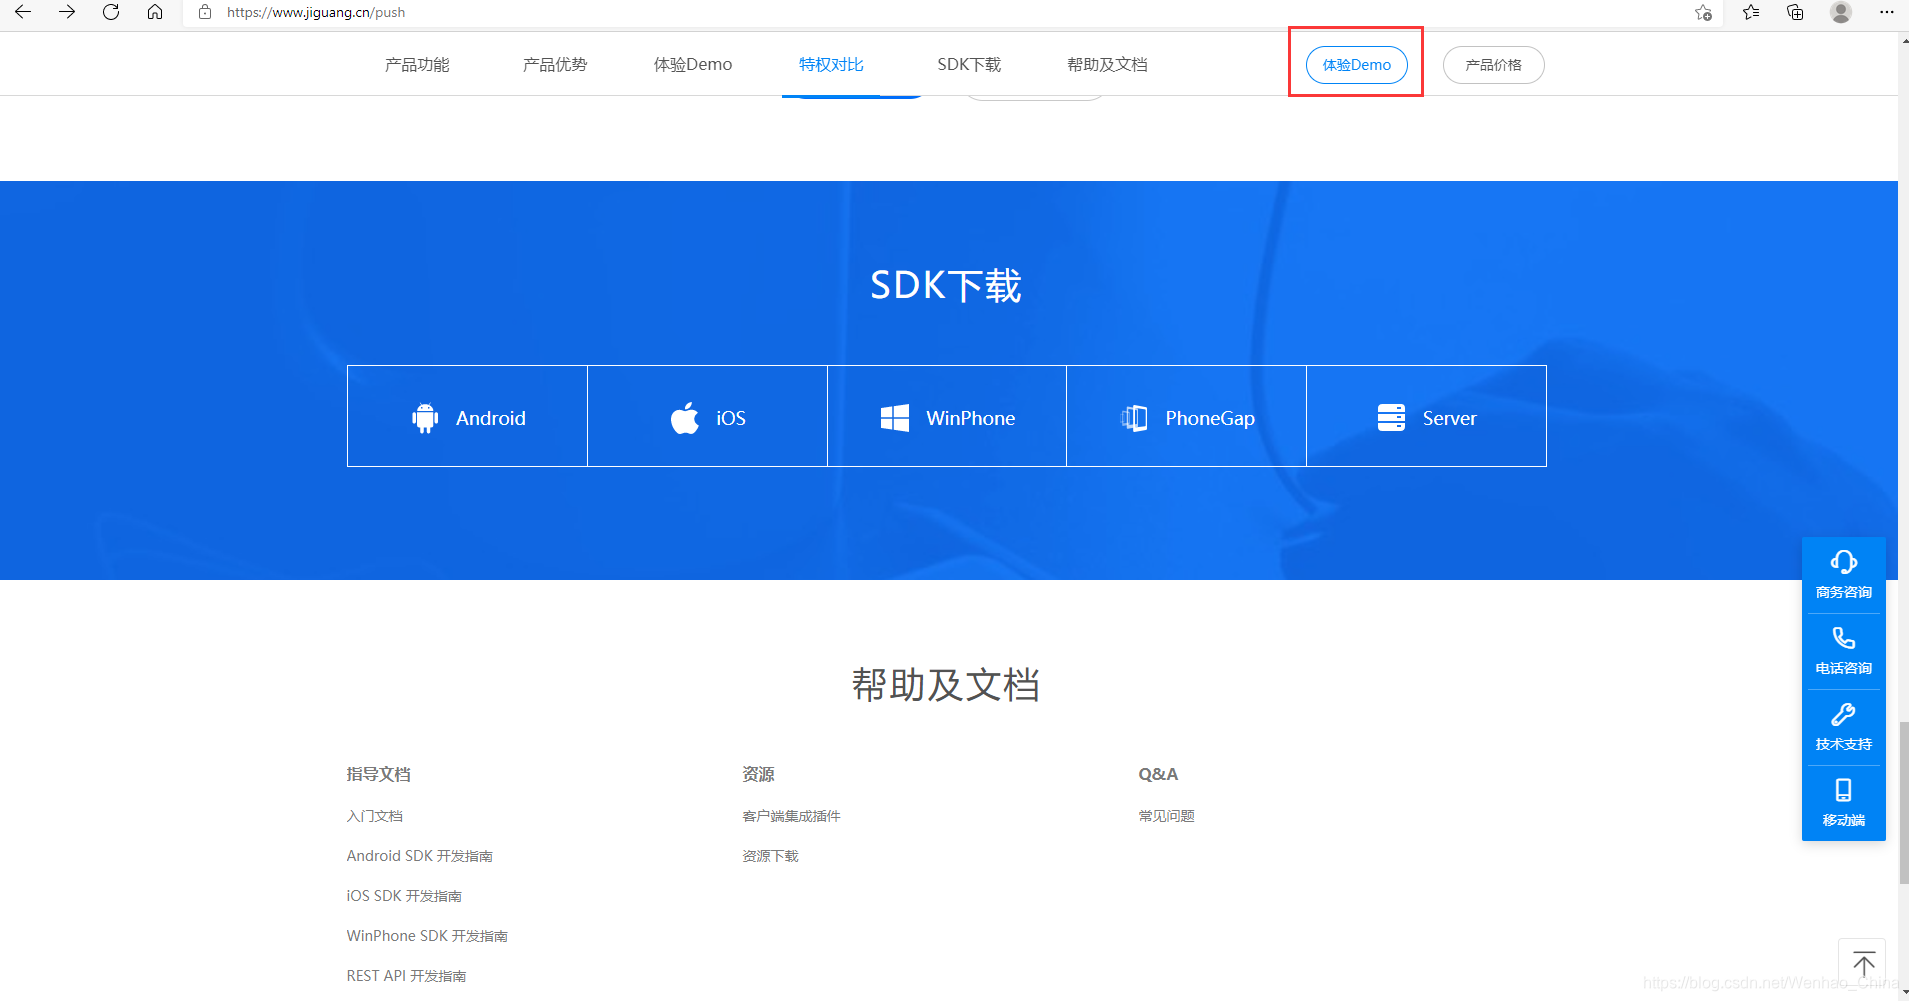
Task: Open 商务咨询 headset icon
Action: (1844, 562)
